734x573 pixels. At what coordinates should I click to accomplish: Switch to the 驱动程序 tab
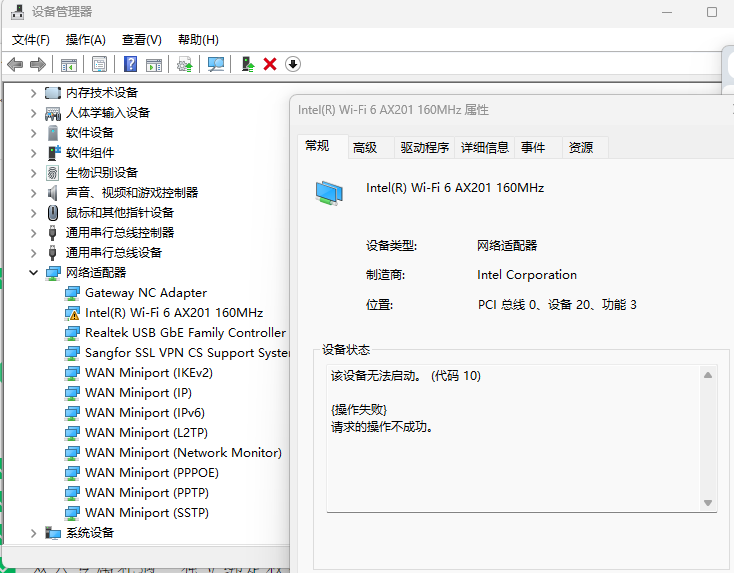coord(424,147)
